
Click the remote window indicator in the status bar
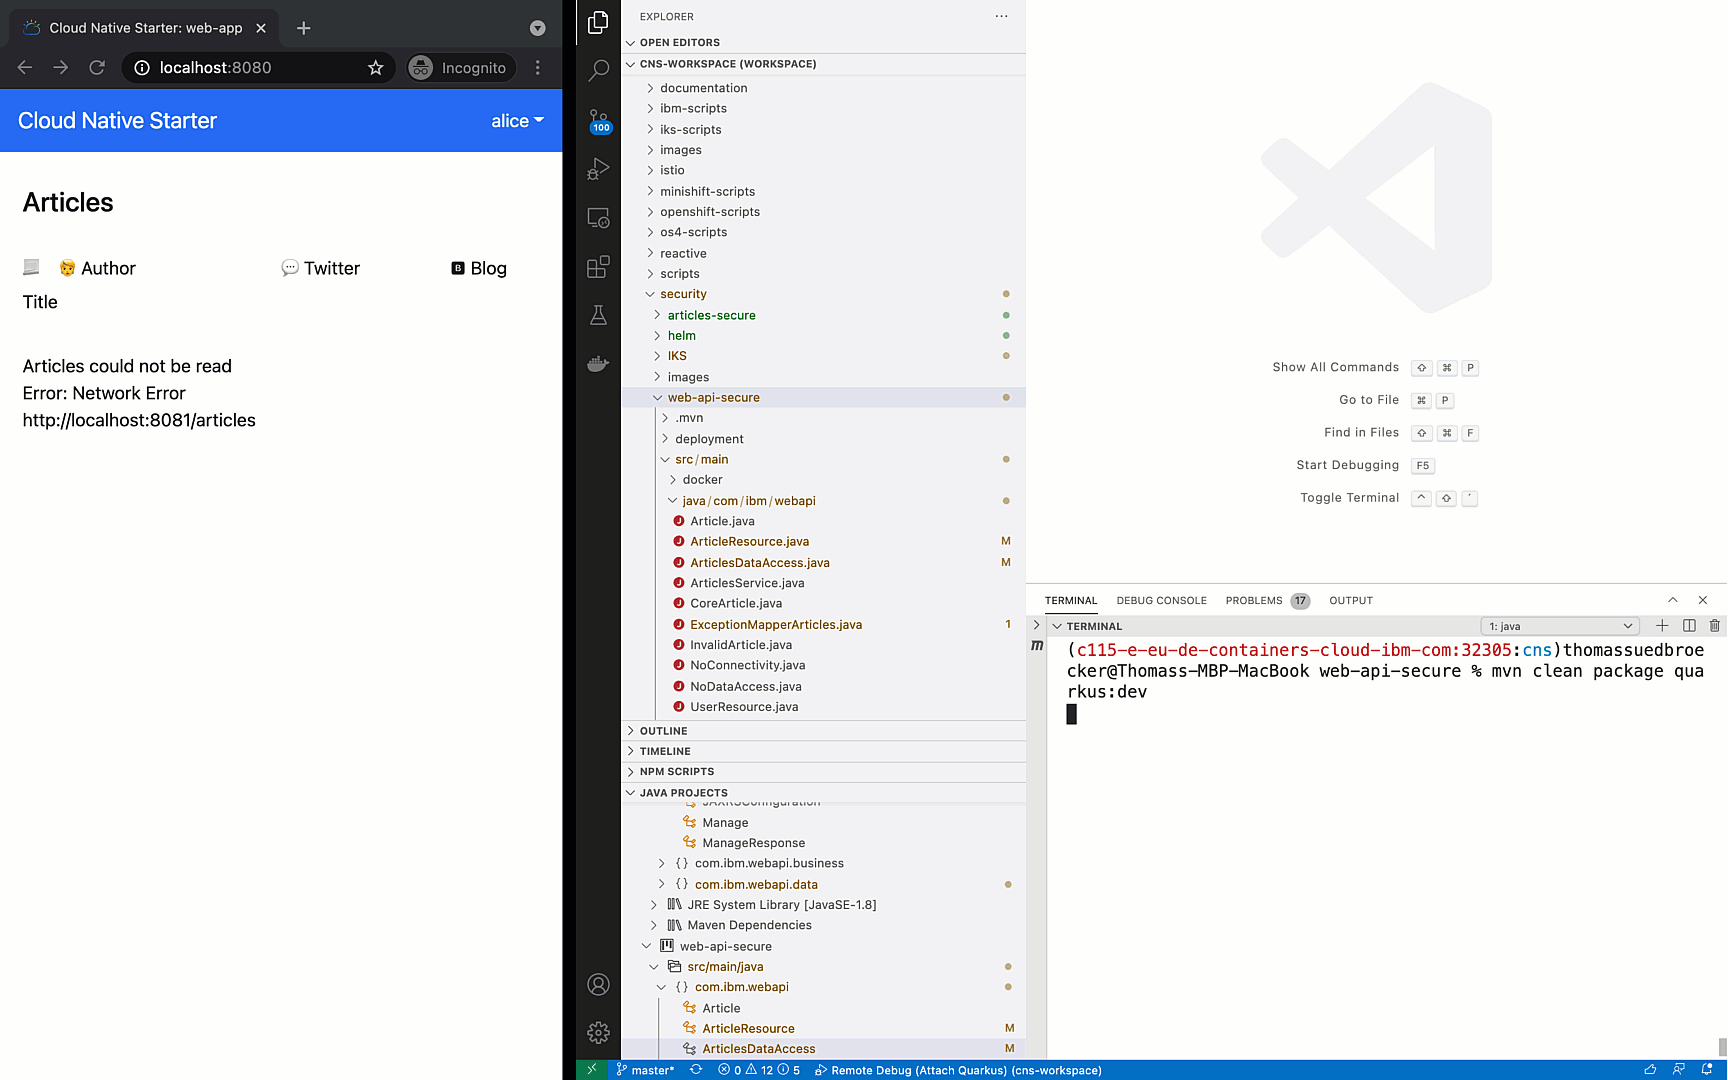click(591, 1070)
